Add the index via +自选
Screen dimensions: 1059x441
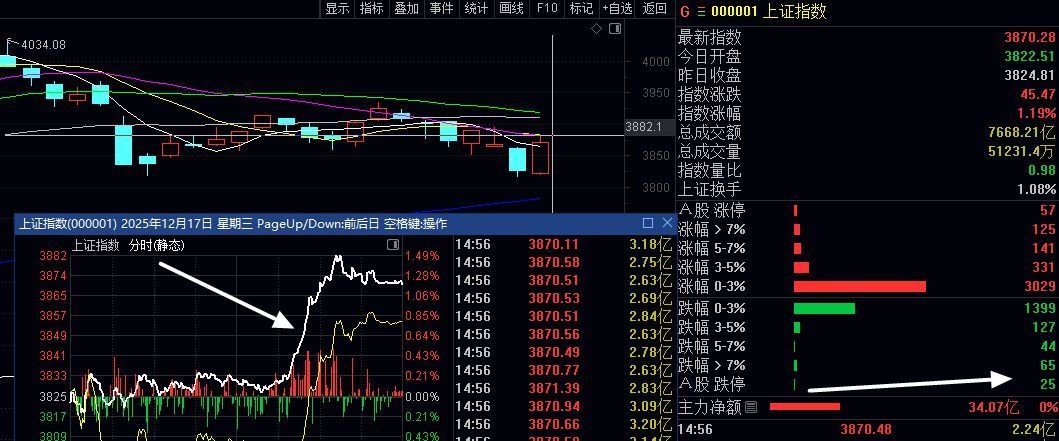pos(617,9)
